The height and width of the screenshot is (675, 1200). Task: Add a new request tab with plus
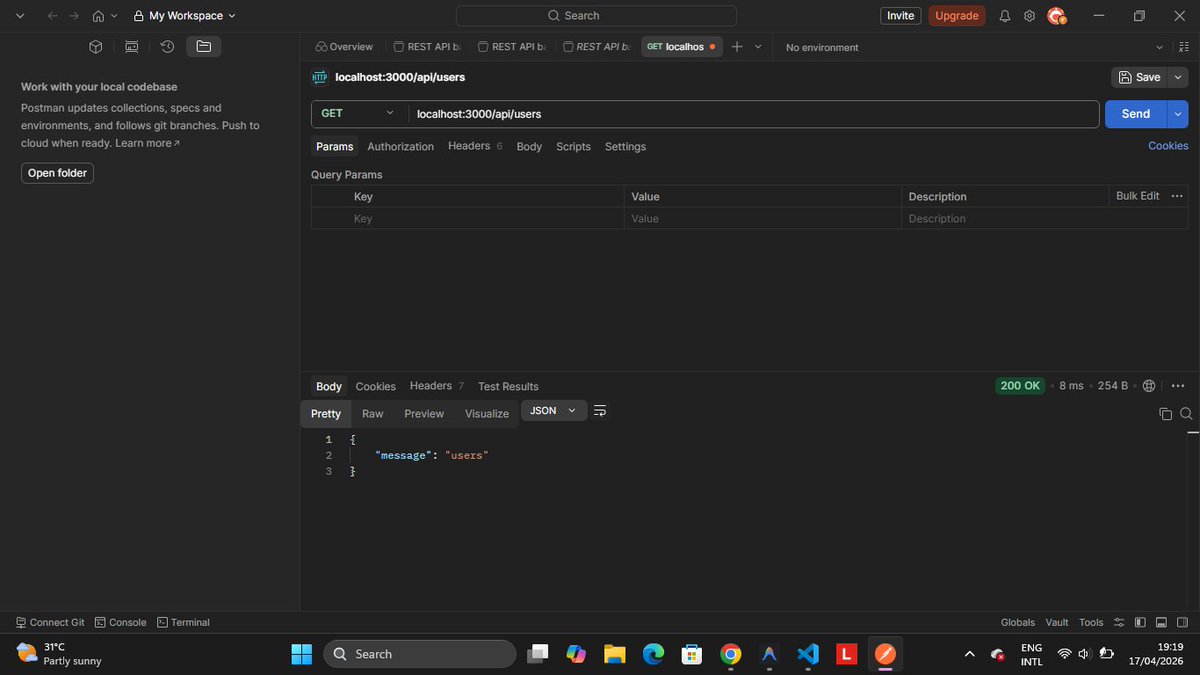click(737, 47)
